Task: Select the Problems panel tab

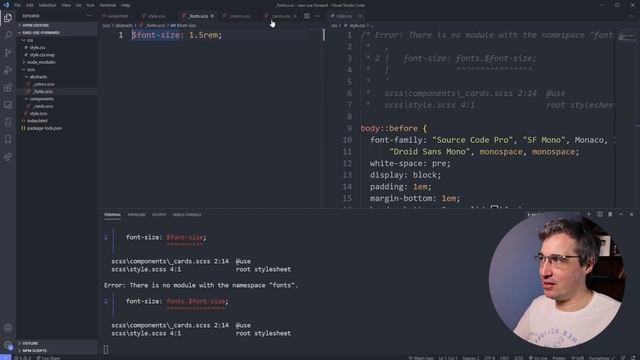Action: coord(136,215)
